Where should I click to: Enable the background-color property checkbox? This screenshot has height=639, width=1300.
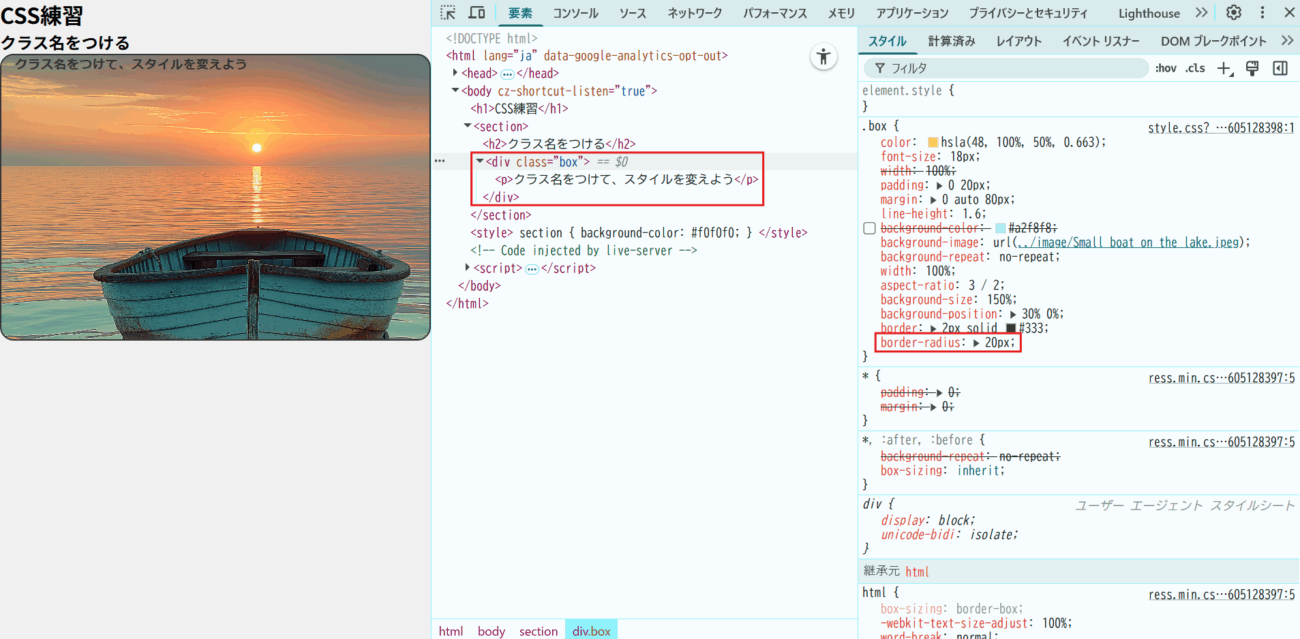(x=869, y=228)
